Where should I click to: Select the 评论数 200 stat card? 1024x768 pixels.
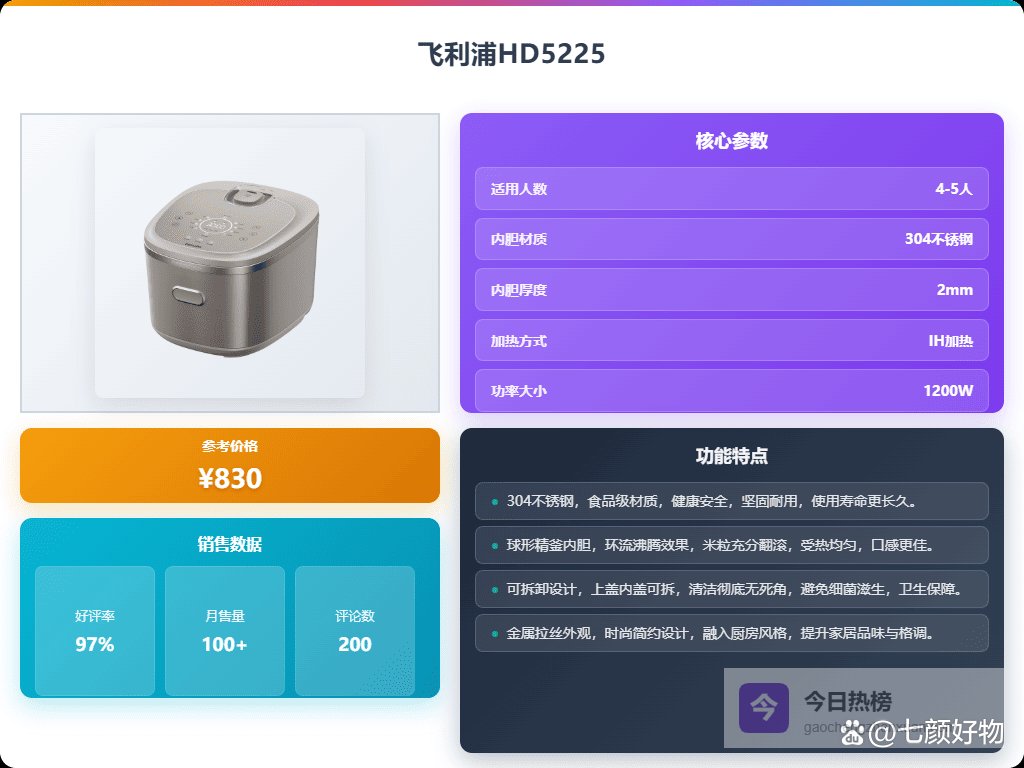pos(355,631)
